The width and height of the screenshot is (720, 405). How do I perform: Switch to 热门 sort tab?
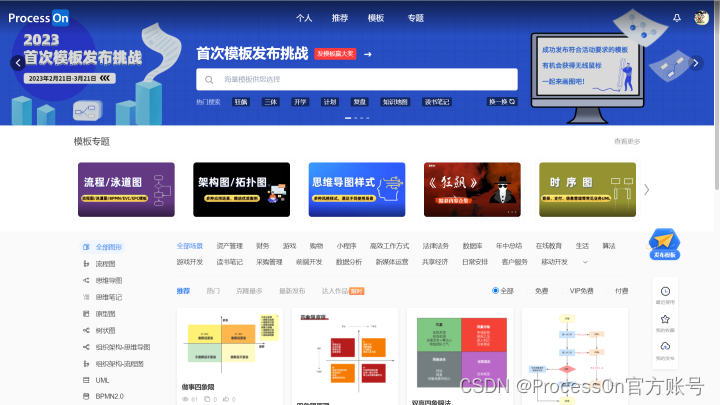[x=213, y=291]
